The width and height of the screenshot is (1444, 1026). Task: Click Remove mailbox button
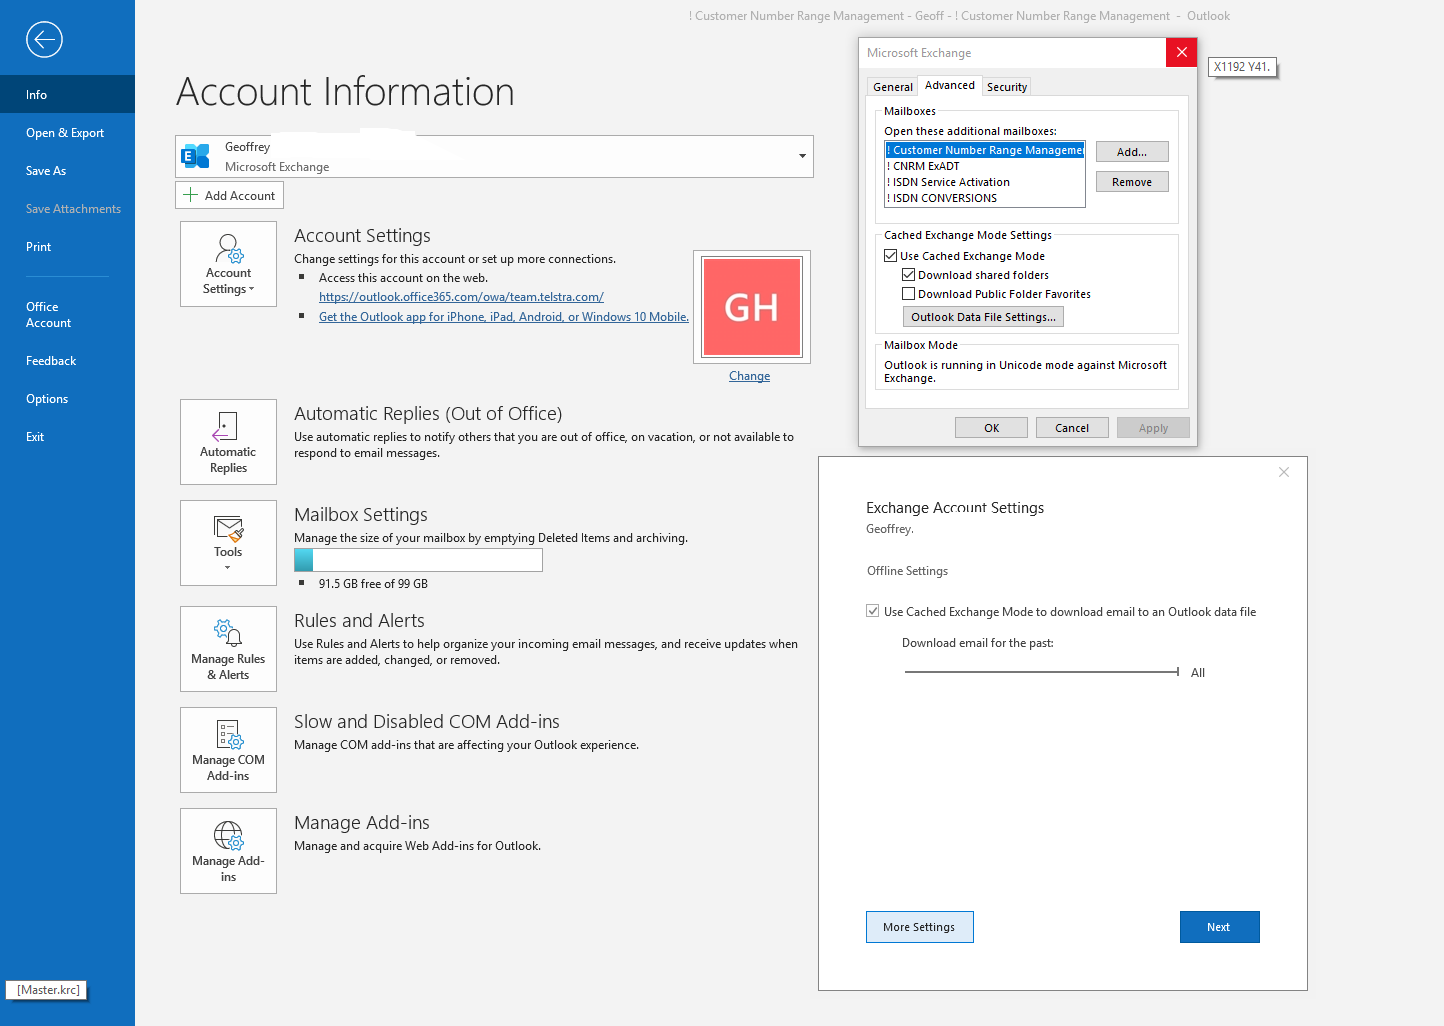1132,182
